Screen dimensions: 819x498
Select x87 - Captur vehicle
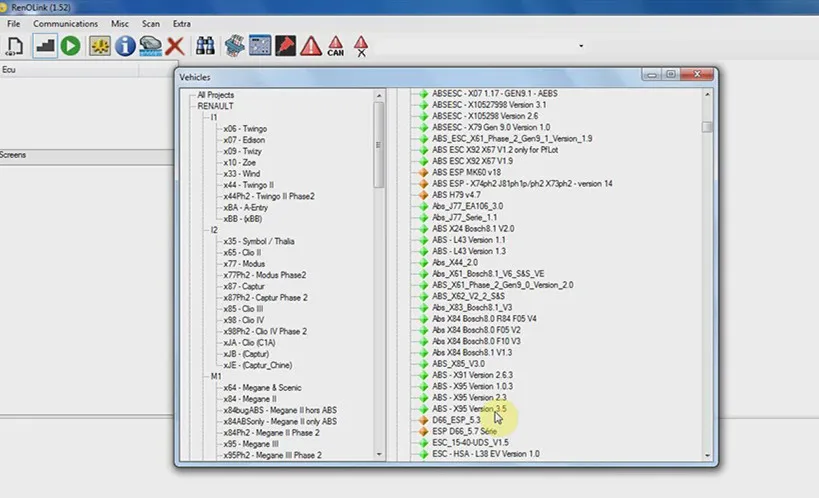[244, 286]
